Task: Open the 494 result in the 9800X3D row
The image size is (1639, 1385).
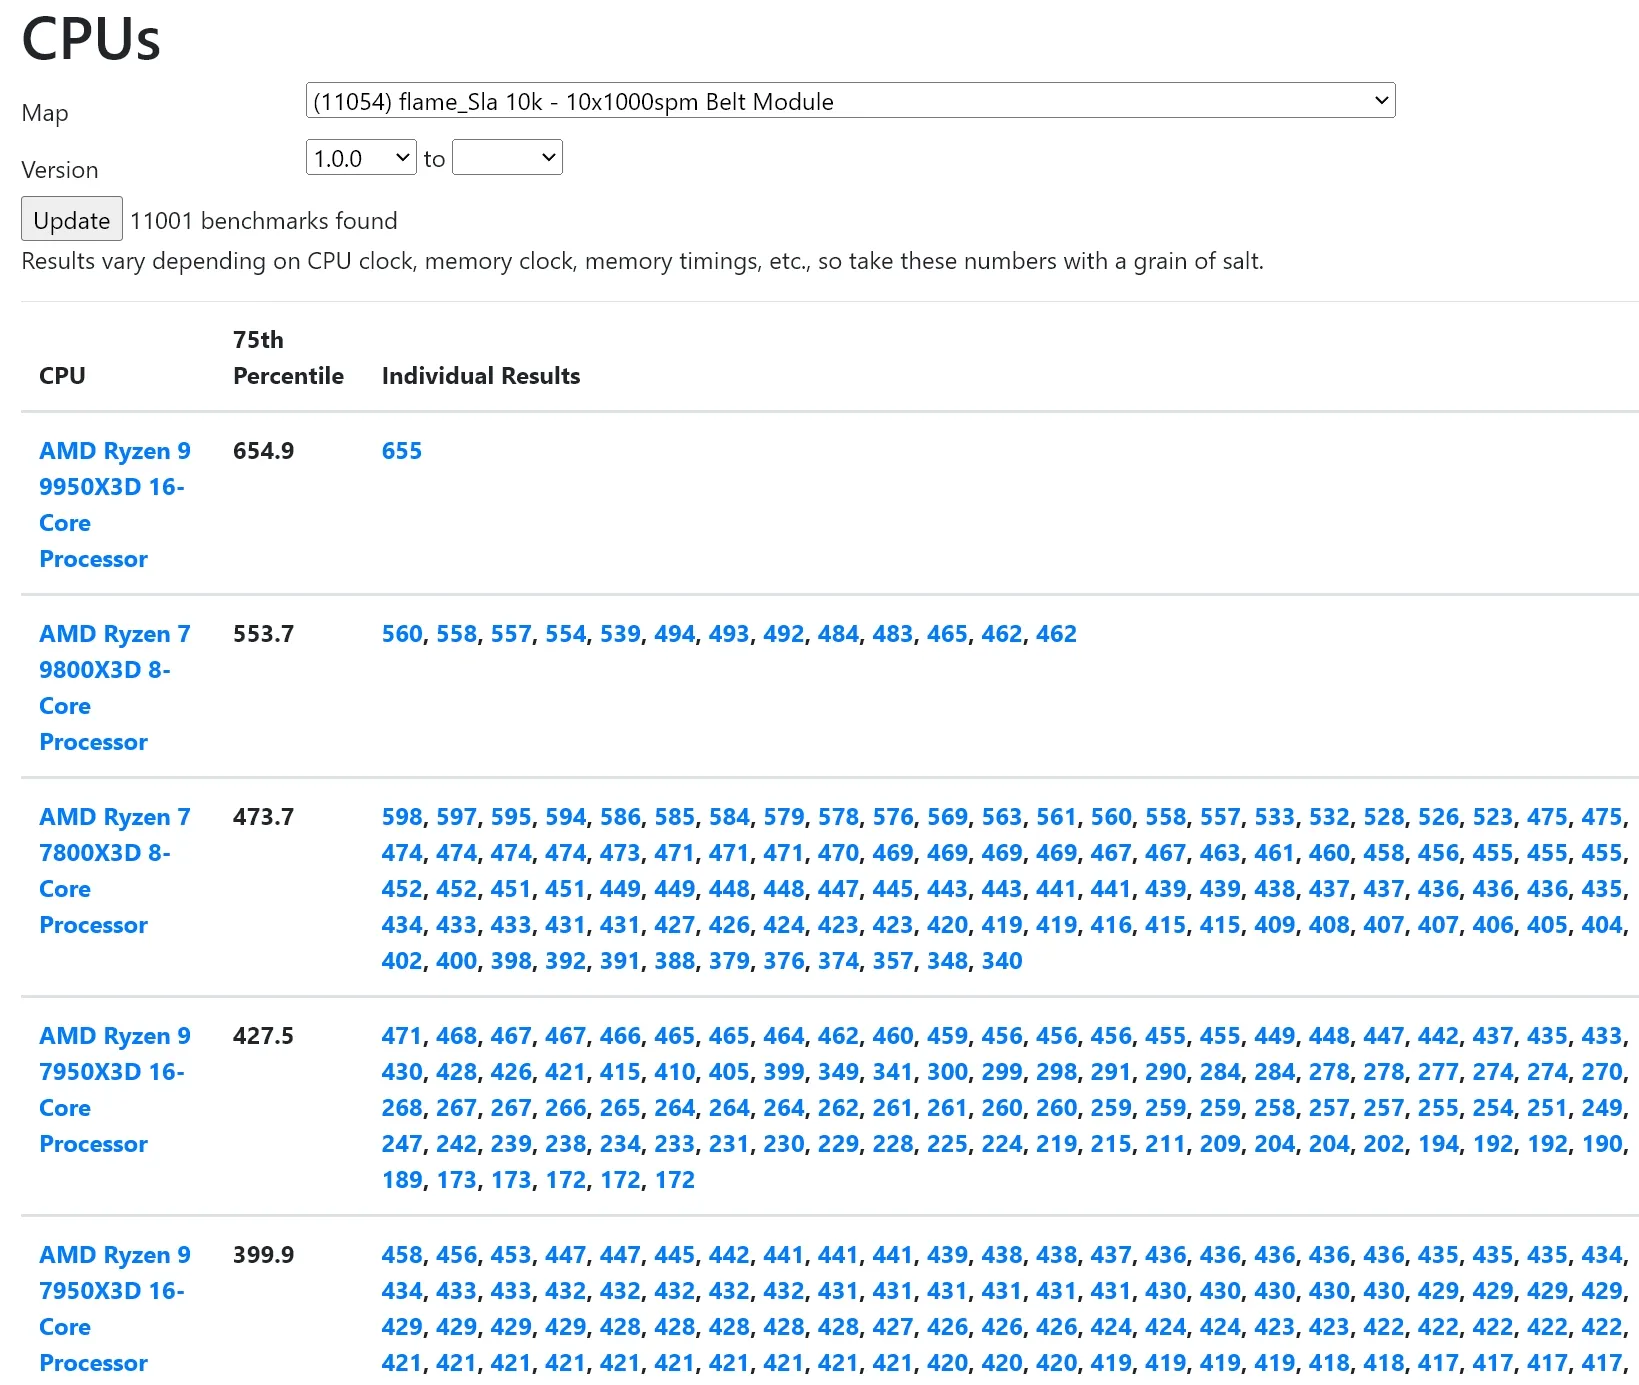Action: (x=675, y=634)
